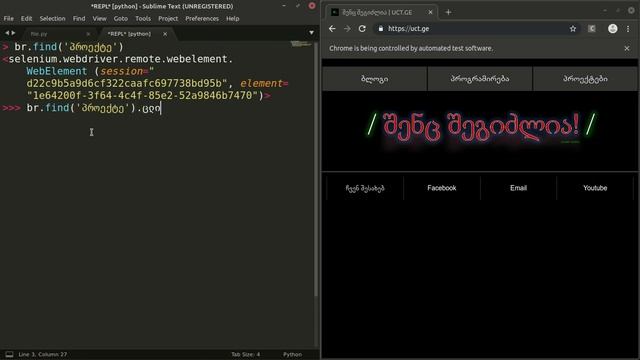The width and height of the screenshot is (640, 360).
Task: Open the Help menu
Action: [233, 19]
